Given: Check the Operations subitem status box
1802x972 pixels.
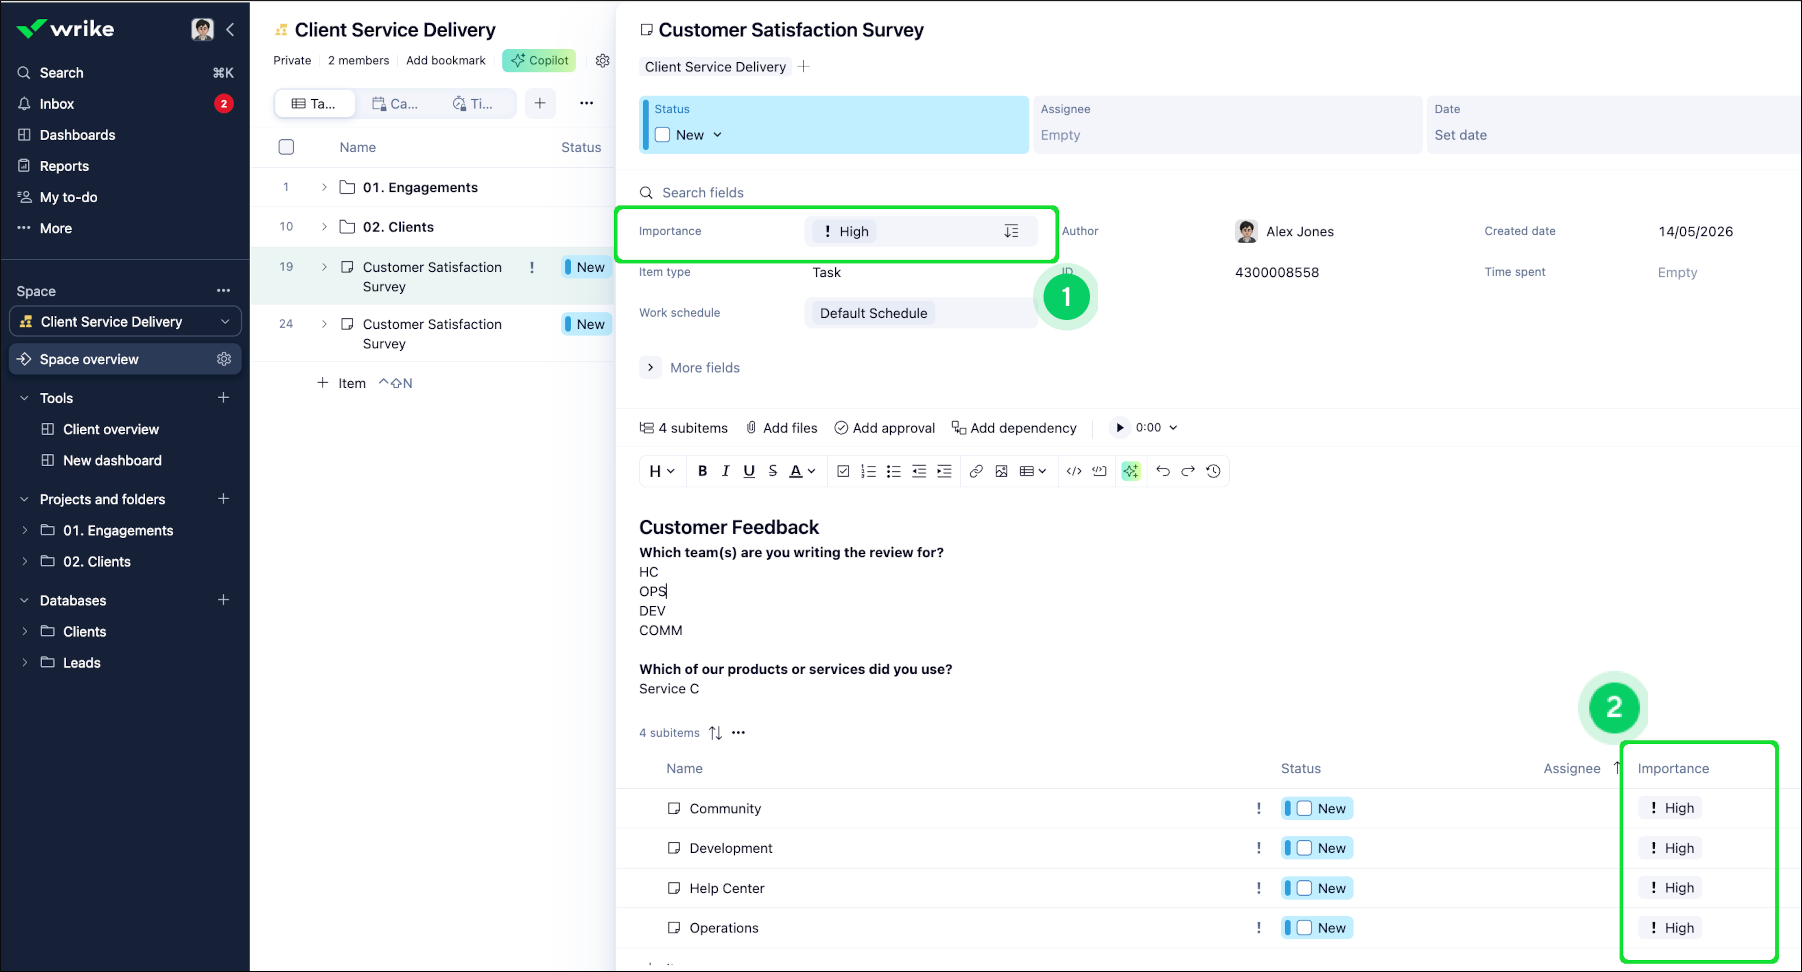Looking at the screenshot, I should point(1304,928).
